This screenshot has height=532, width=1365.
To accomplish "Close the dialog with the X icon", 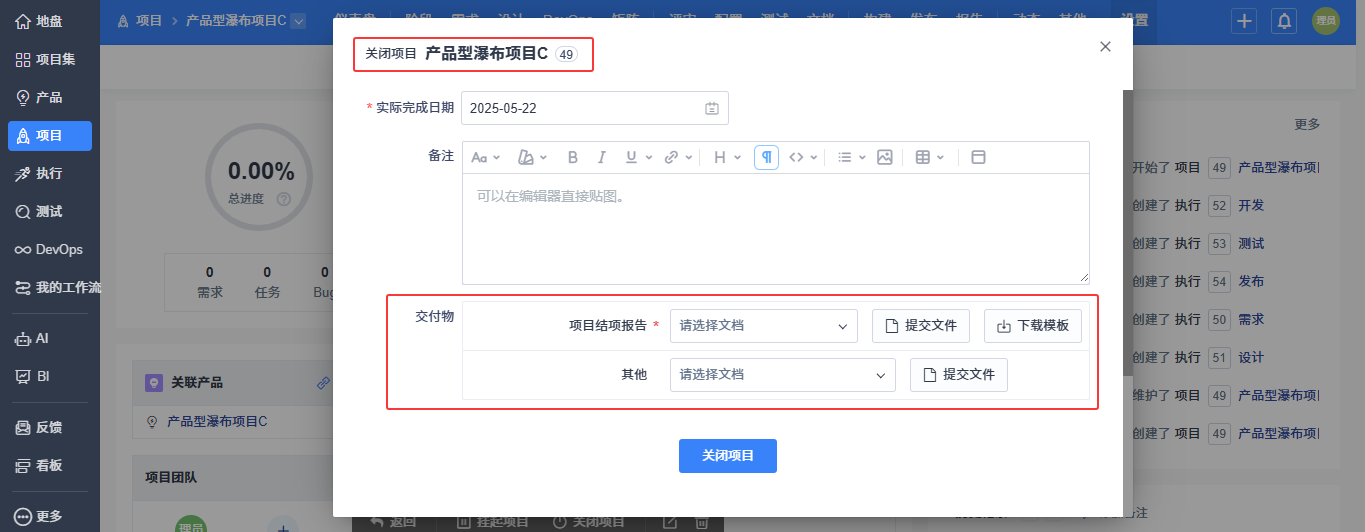I will click(x=1105, y=46).
